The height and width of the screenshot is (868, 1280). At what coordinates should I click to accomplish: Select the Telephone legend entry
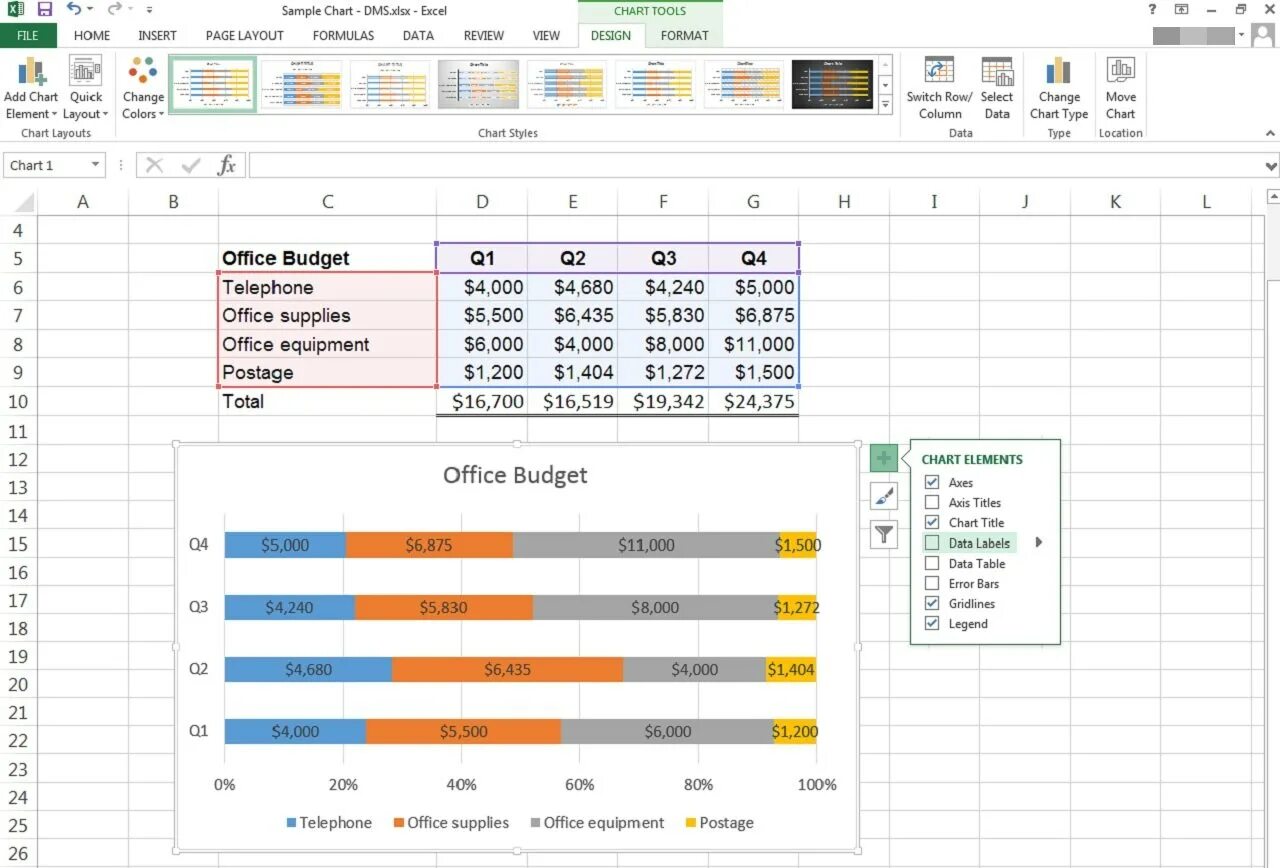coord(329,823)
